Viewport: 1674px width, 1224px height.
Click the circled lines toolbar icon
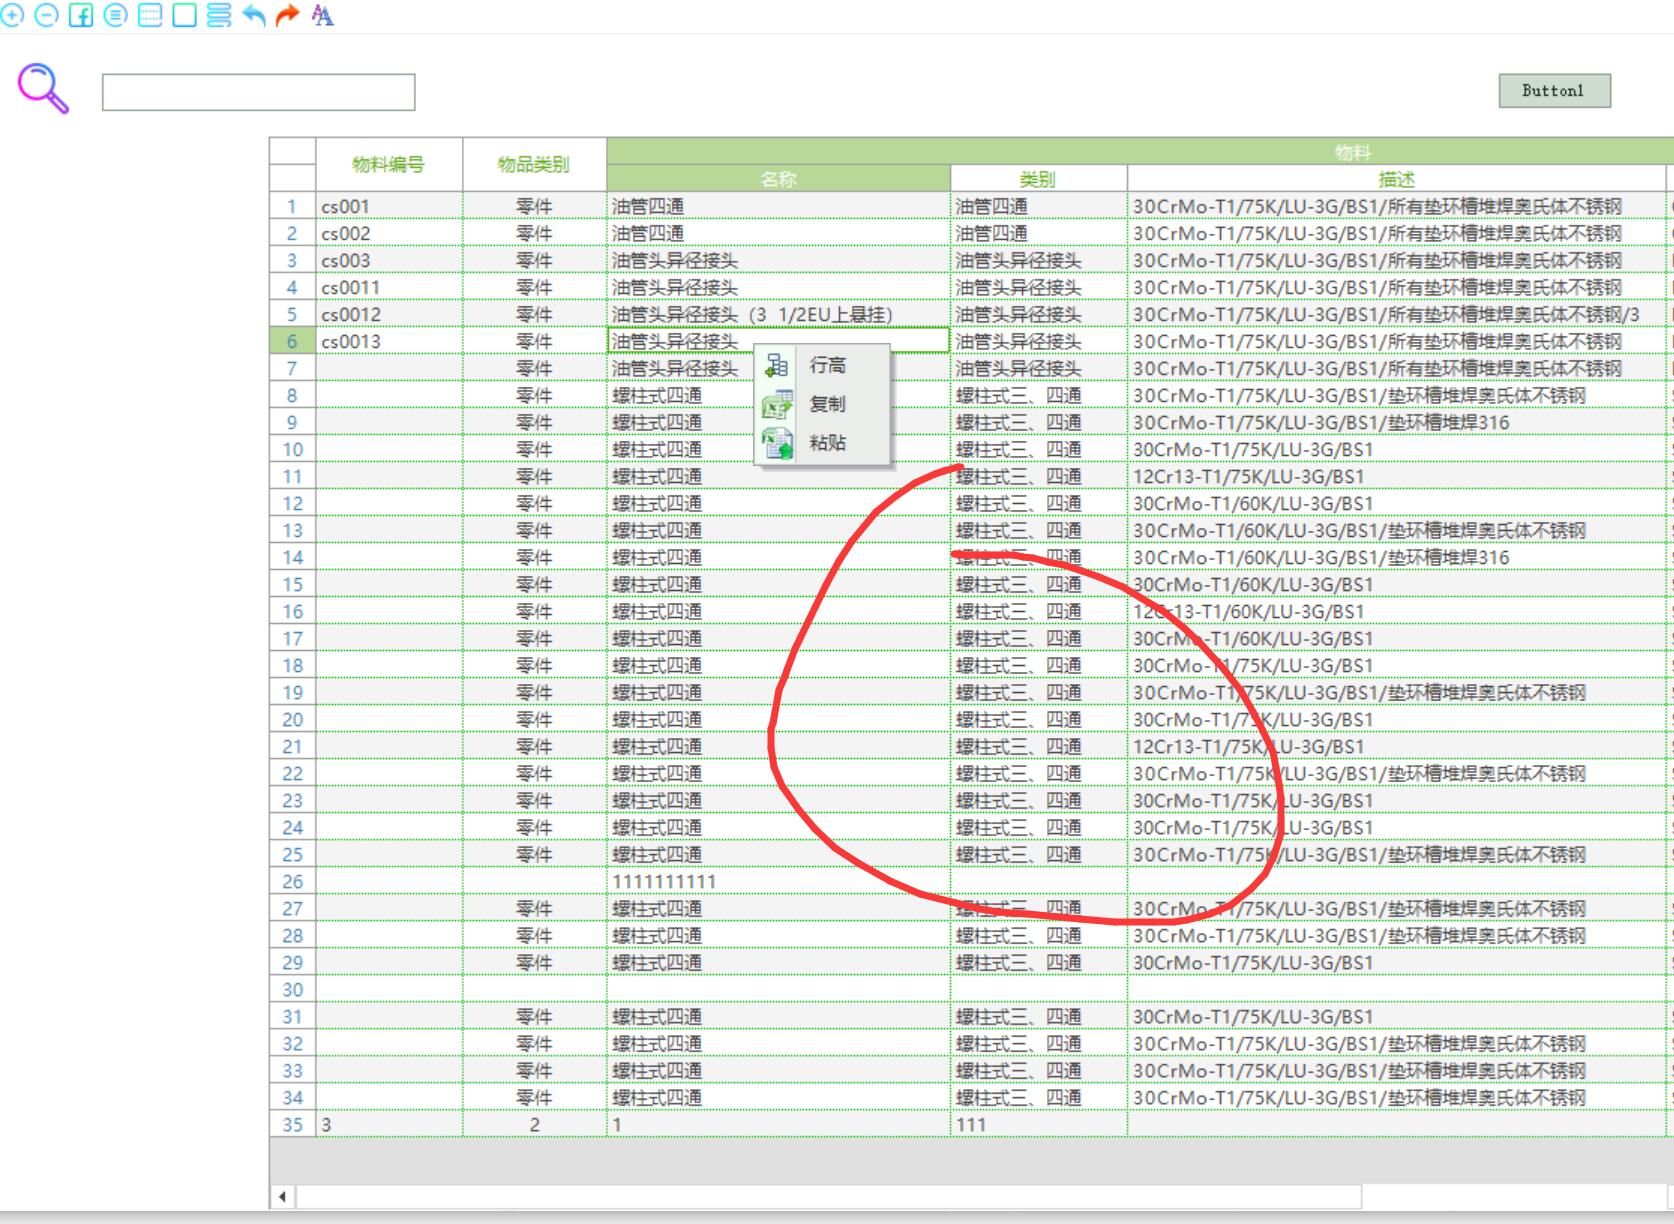tap(115, 16)
